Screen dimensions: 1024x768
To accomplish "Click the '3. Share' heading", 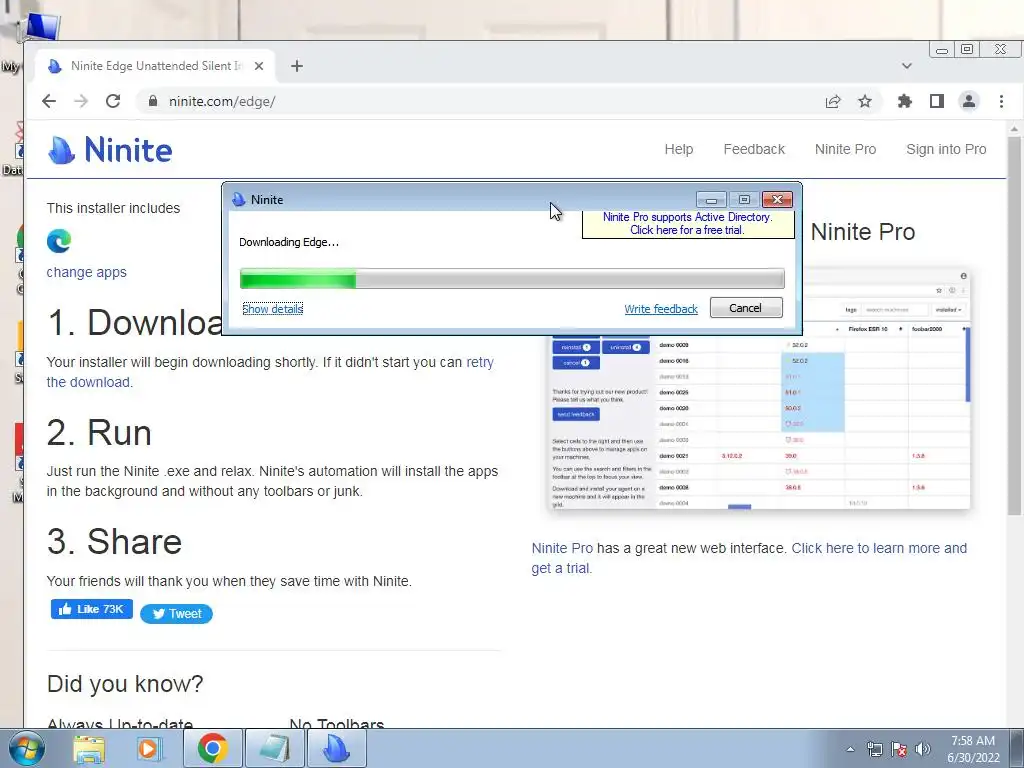I will coord(114,541).
